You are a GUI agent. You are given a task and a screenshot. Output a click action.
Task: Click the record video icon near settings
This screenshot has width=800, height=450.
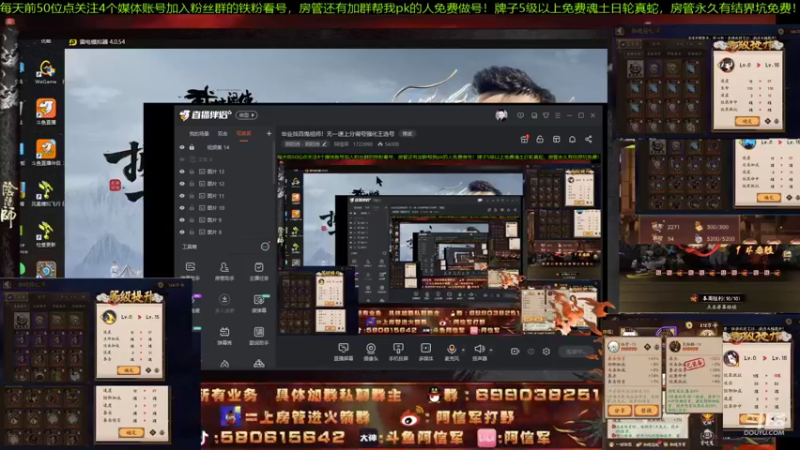[515, 352]
